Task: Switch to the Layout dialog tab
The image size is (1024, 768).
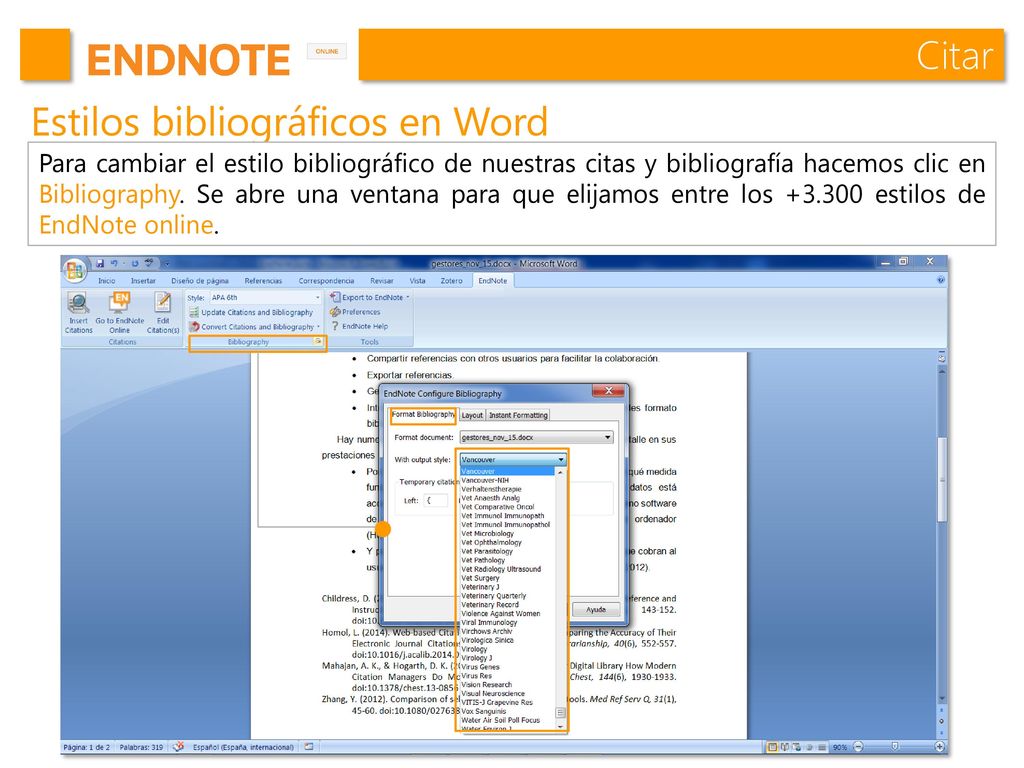Action: [472, 415]
